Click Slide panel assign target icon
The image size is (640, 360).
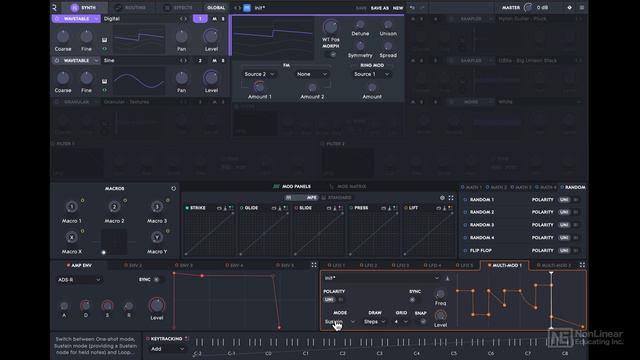340,208
